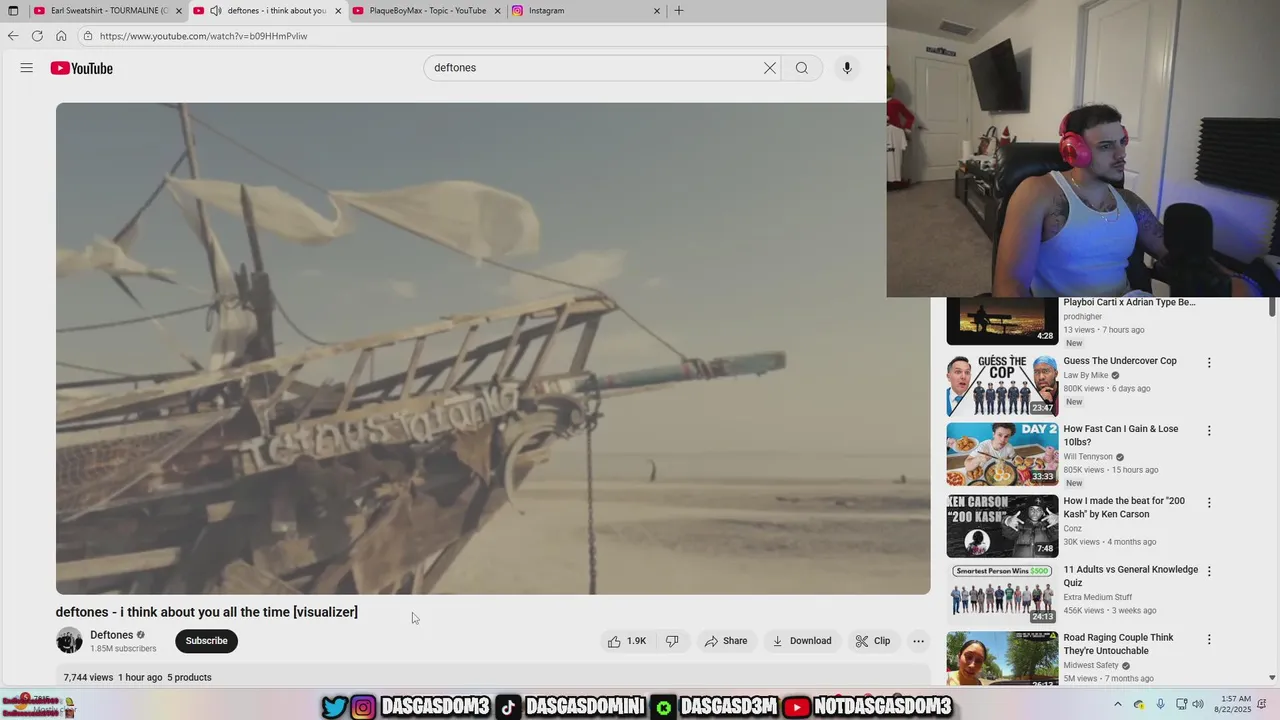Go to the YouTube home logo
The width and height of the screenshot is (1280, 720).
pos(82,68)
